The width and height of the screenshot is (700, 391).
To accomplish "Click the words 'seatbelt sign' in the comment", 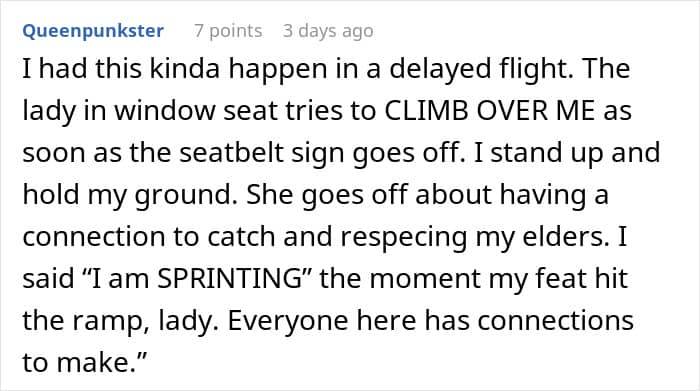I will tap(262, 153).
